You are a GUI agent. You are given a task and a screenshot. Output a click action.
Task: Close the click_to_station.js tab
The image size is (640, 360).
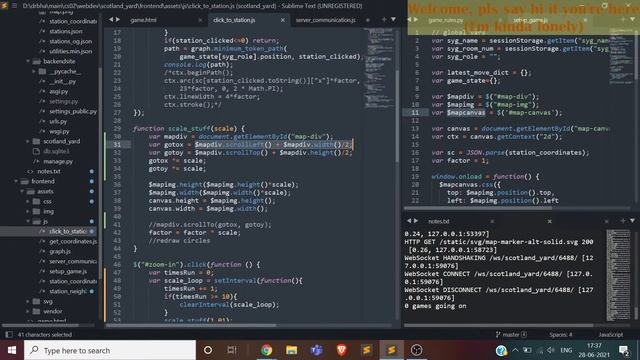point(282,20)
